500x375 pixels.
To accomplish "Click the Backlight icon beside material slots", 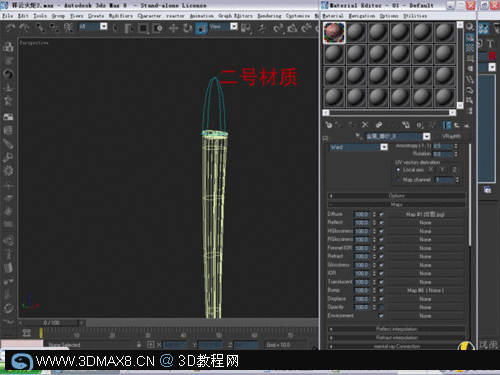I will (470, 37).
